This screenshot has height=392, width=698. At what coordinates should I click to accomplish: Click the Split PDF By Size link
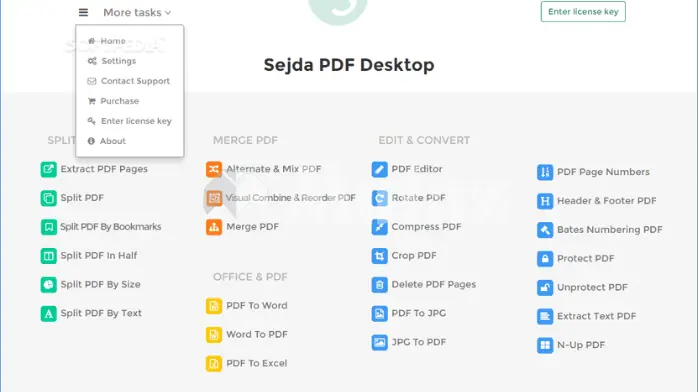(101, 284)
